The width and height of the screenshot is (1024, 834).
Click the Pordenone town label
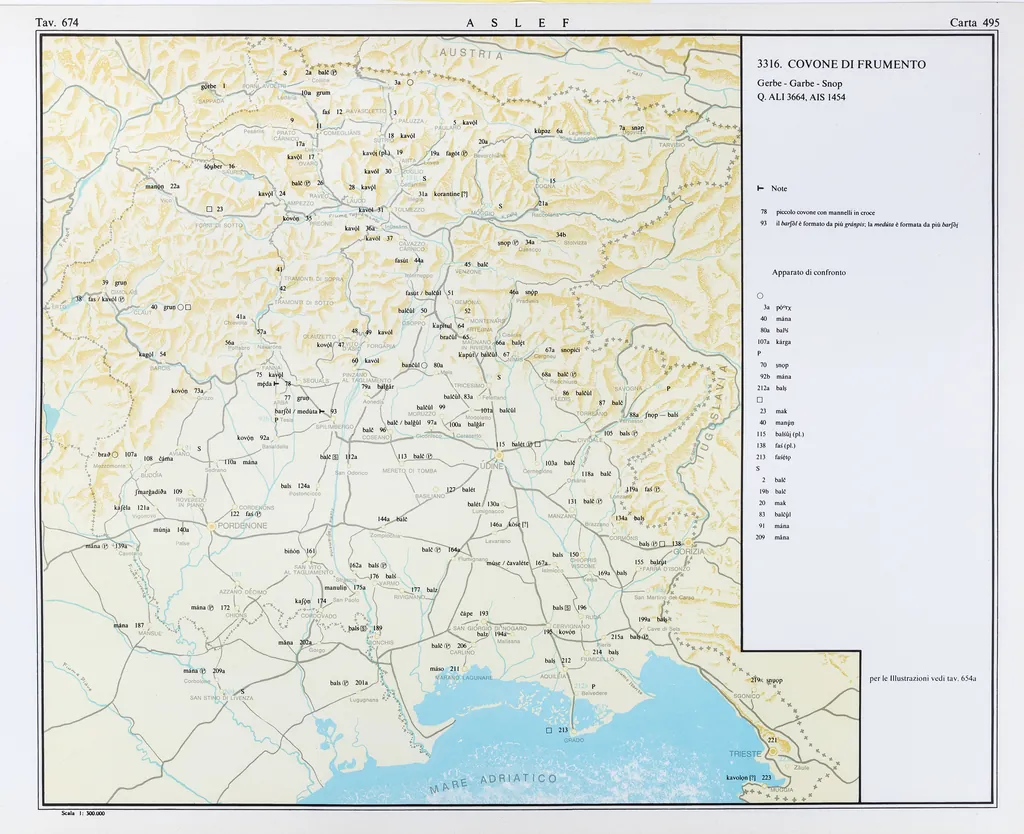[236, 525]
